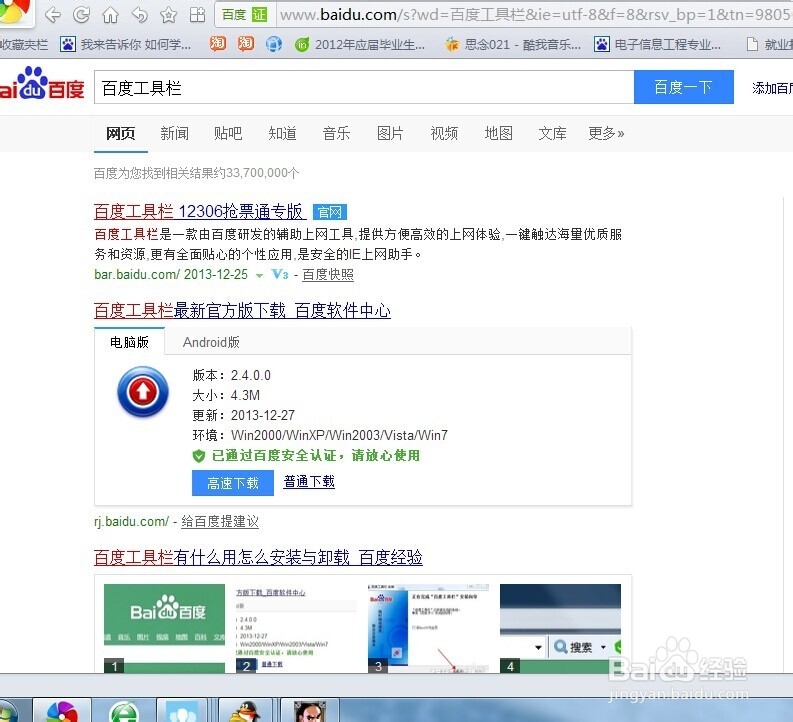
Task: Switch to the 知道 tab
Action: [282, 133]
